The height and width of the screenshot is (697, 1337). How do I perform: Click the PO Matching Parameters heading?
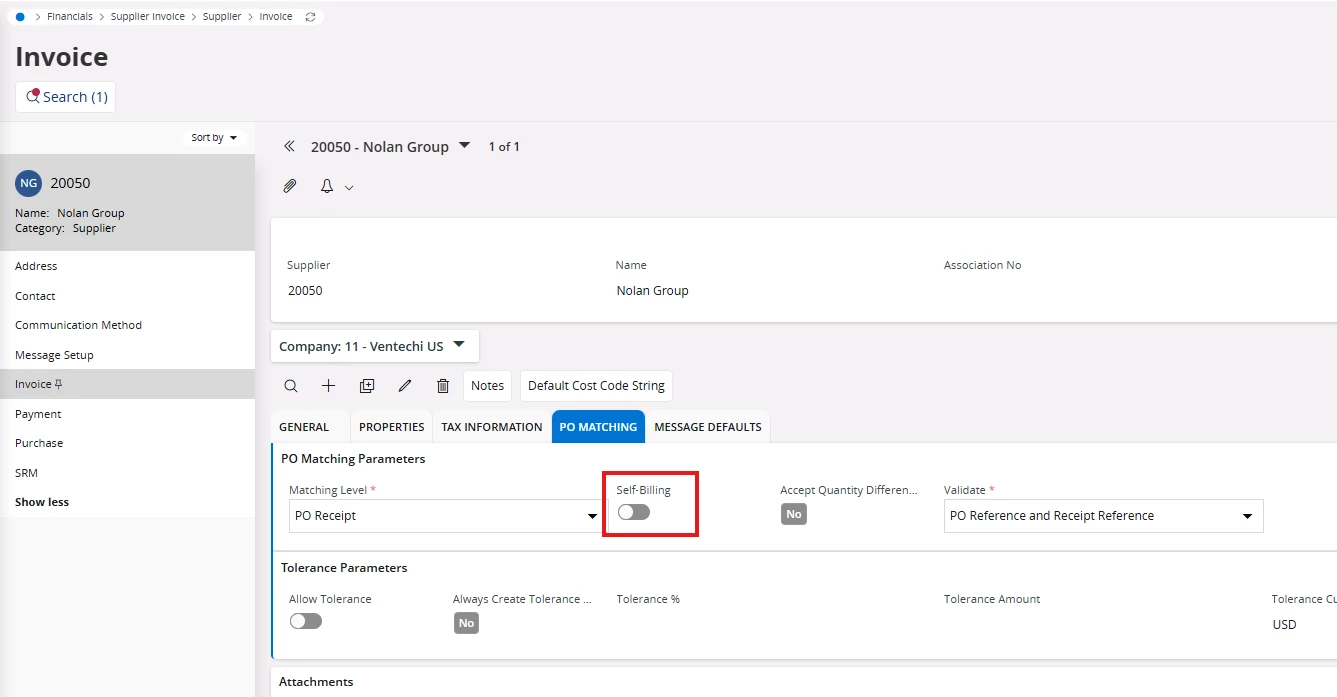pos(353,459)
